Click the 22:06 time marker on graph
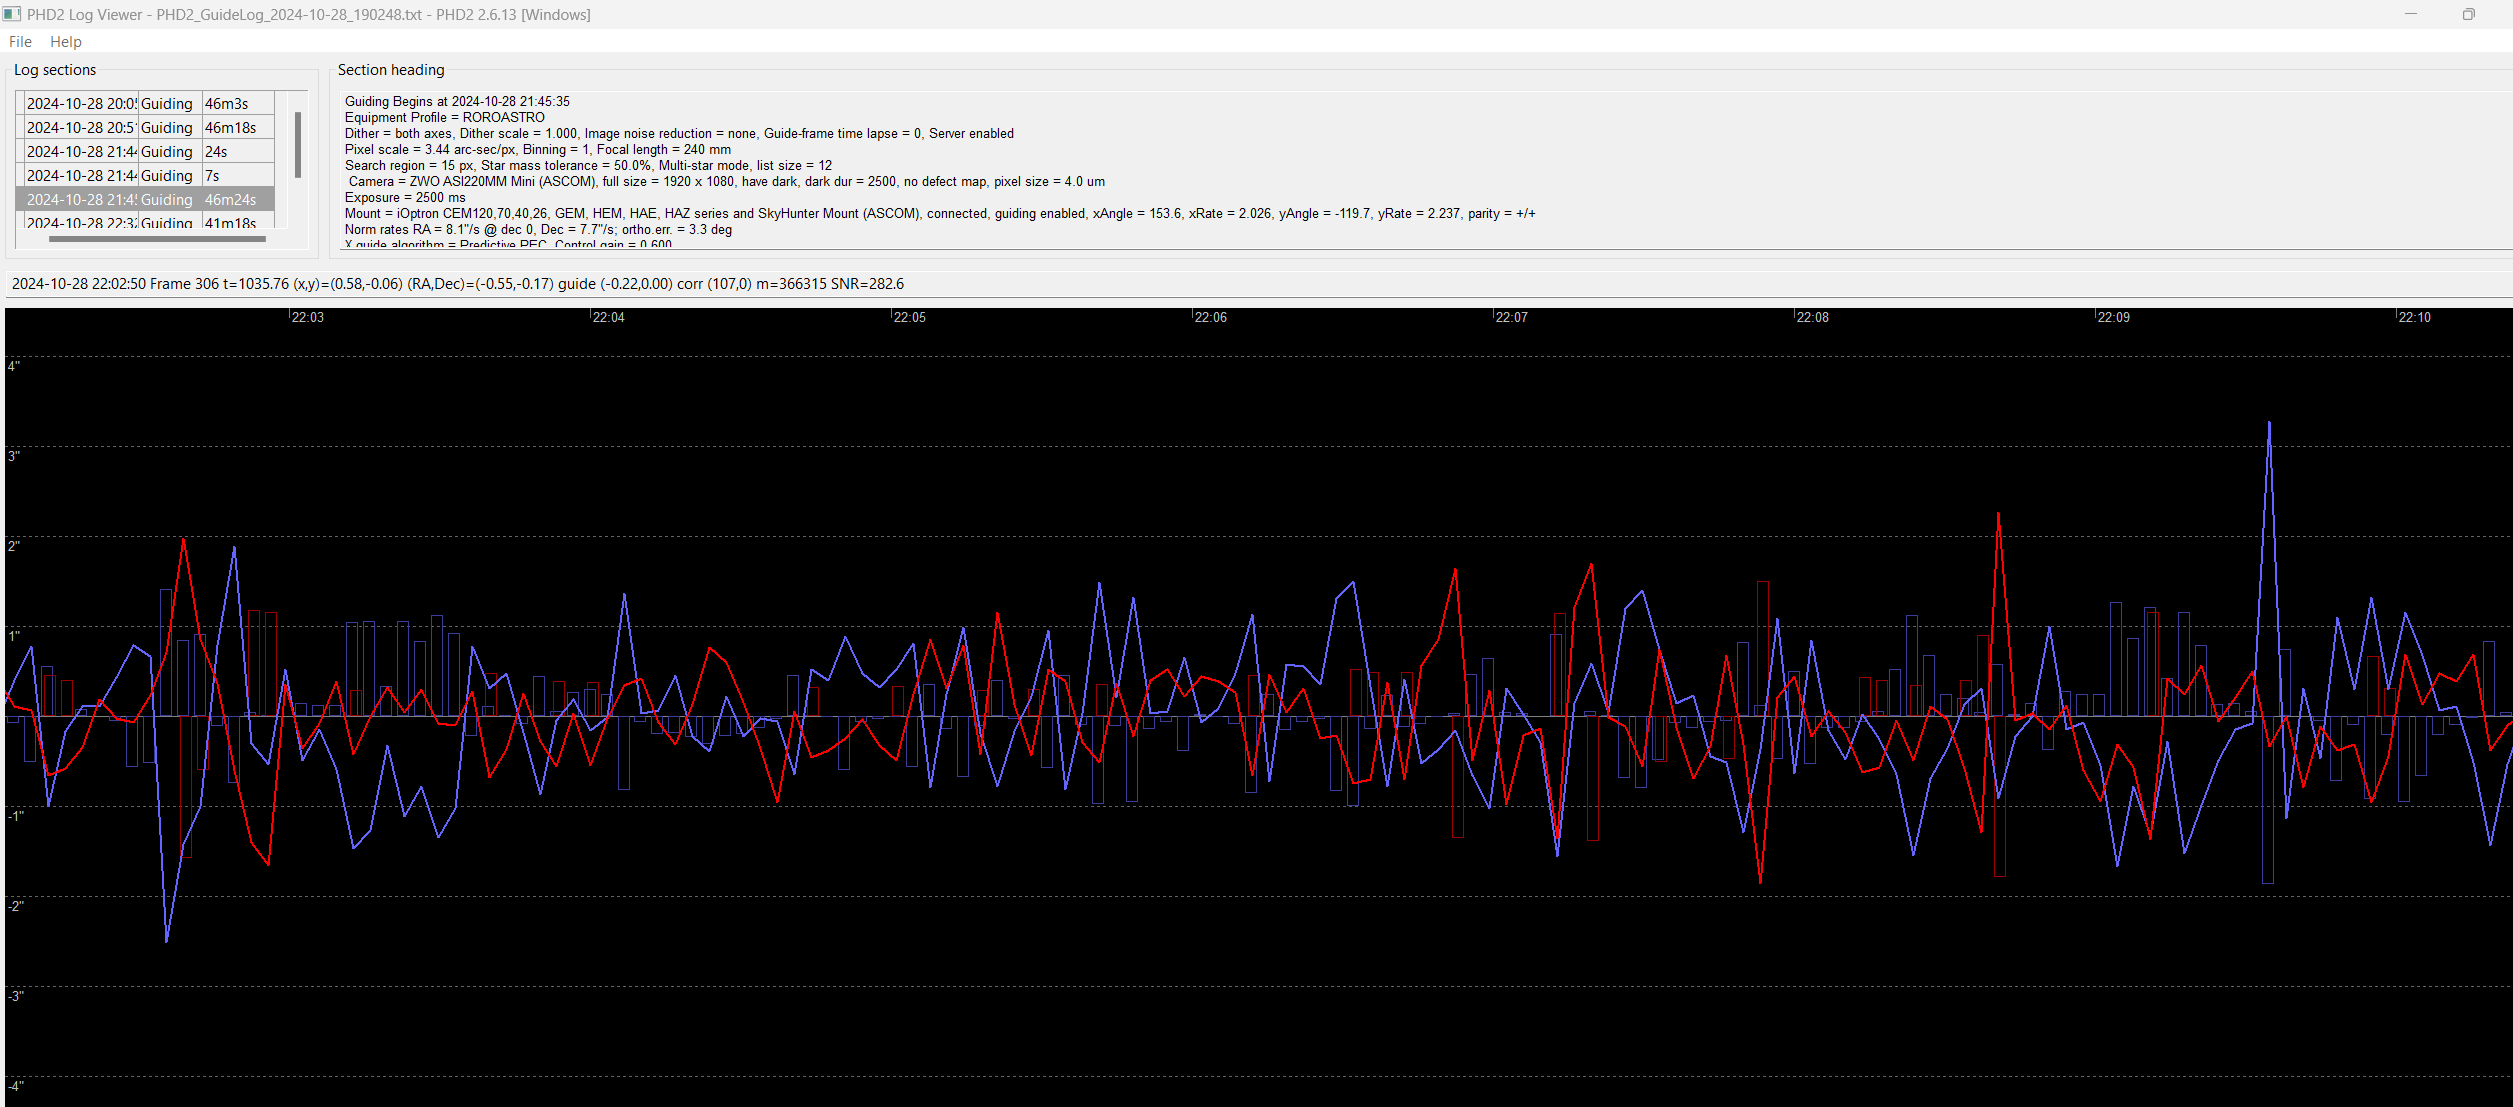2513x1107 pixels. (1210, 317)
